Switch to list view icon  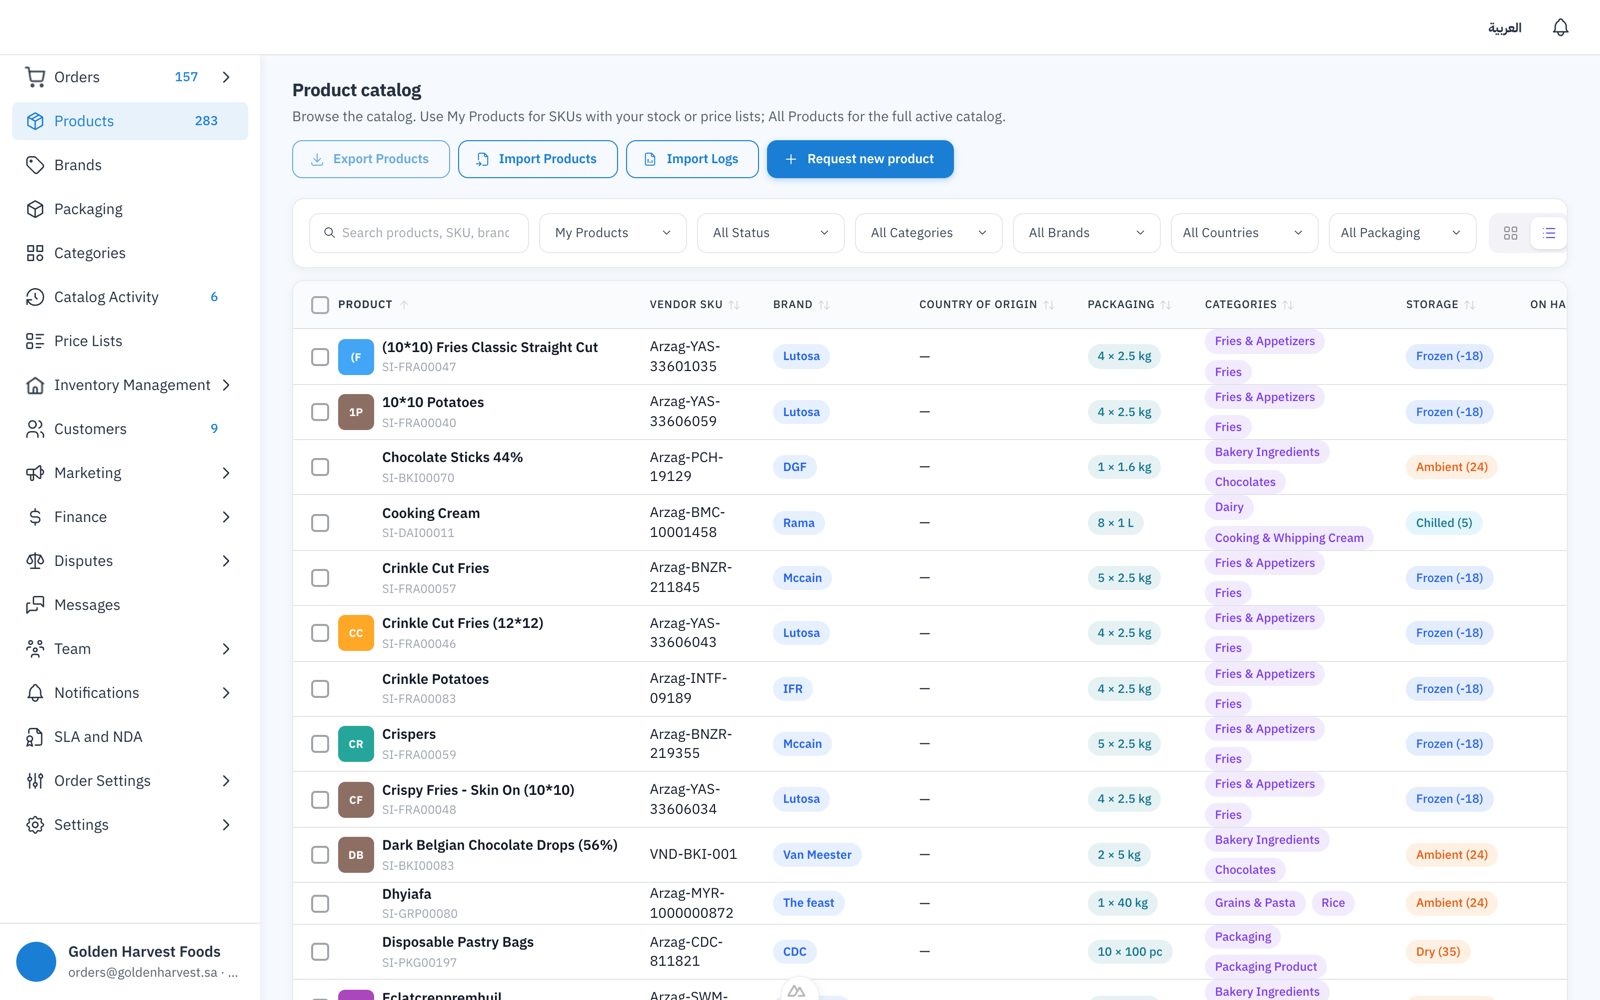(x=1548, y=233)
